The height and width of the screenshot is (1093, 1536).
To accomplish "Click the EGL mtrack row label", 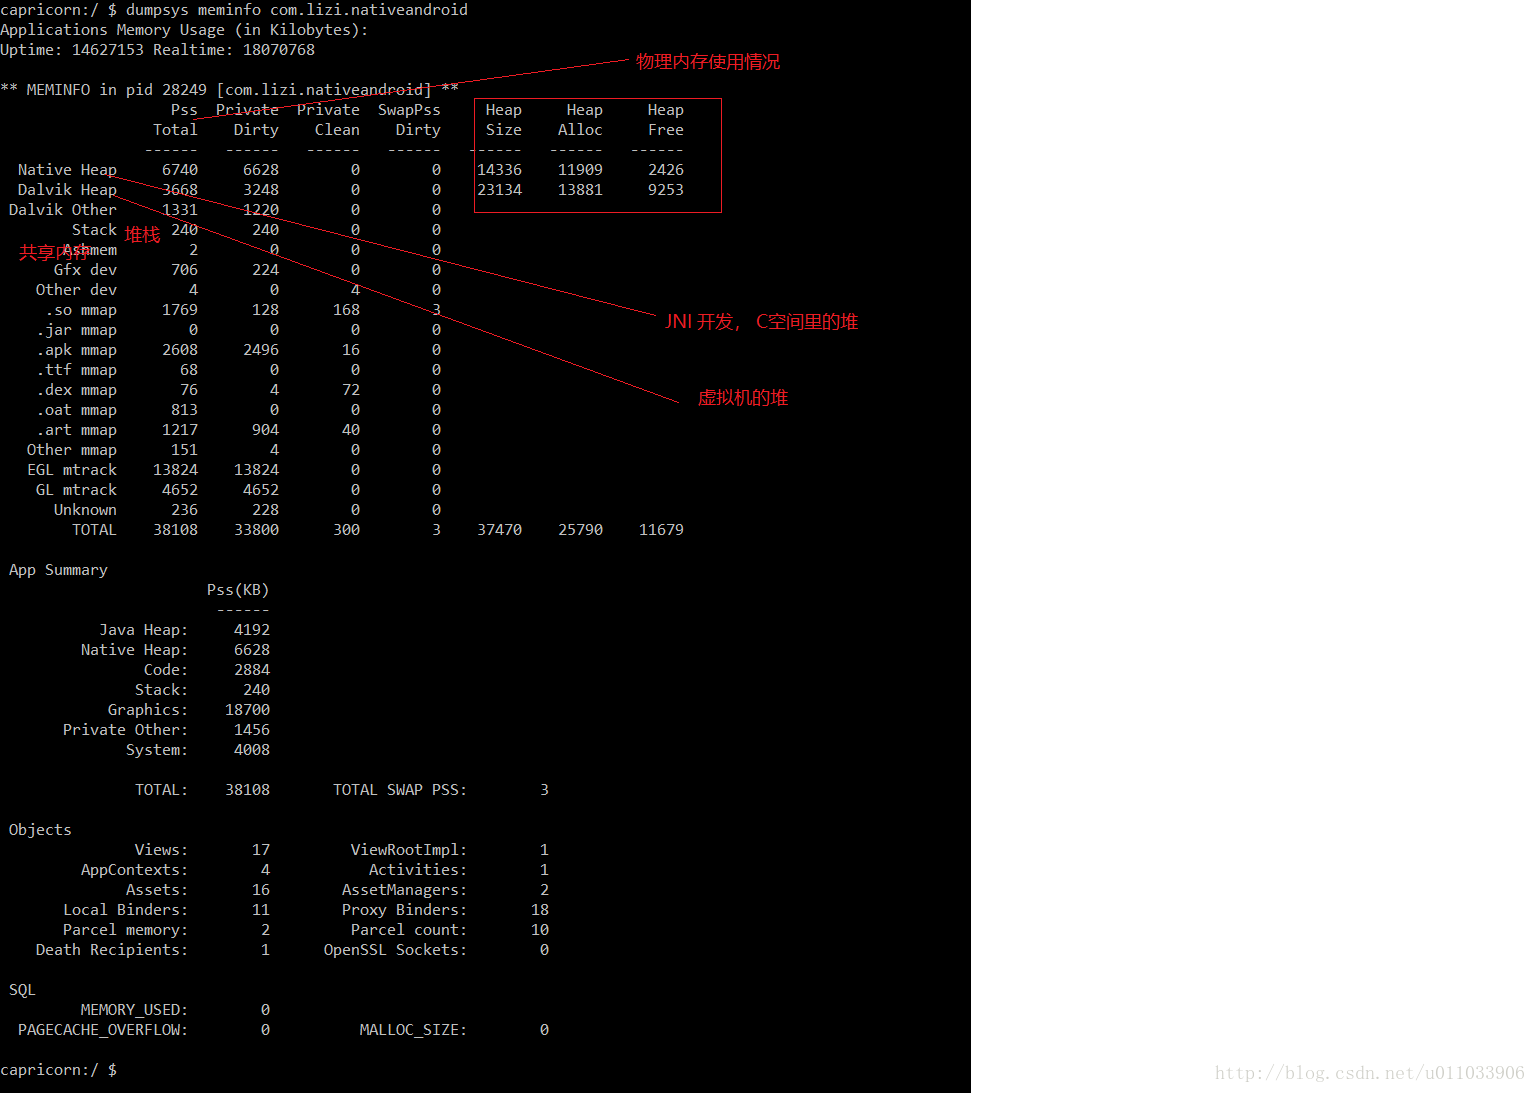I will pyautogui.click(x=72, y=470).
